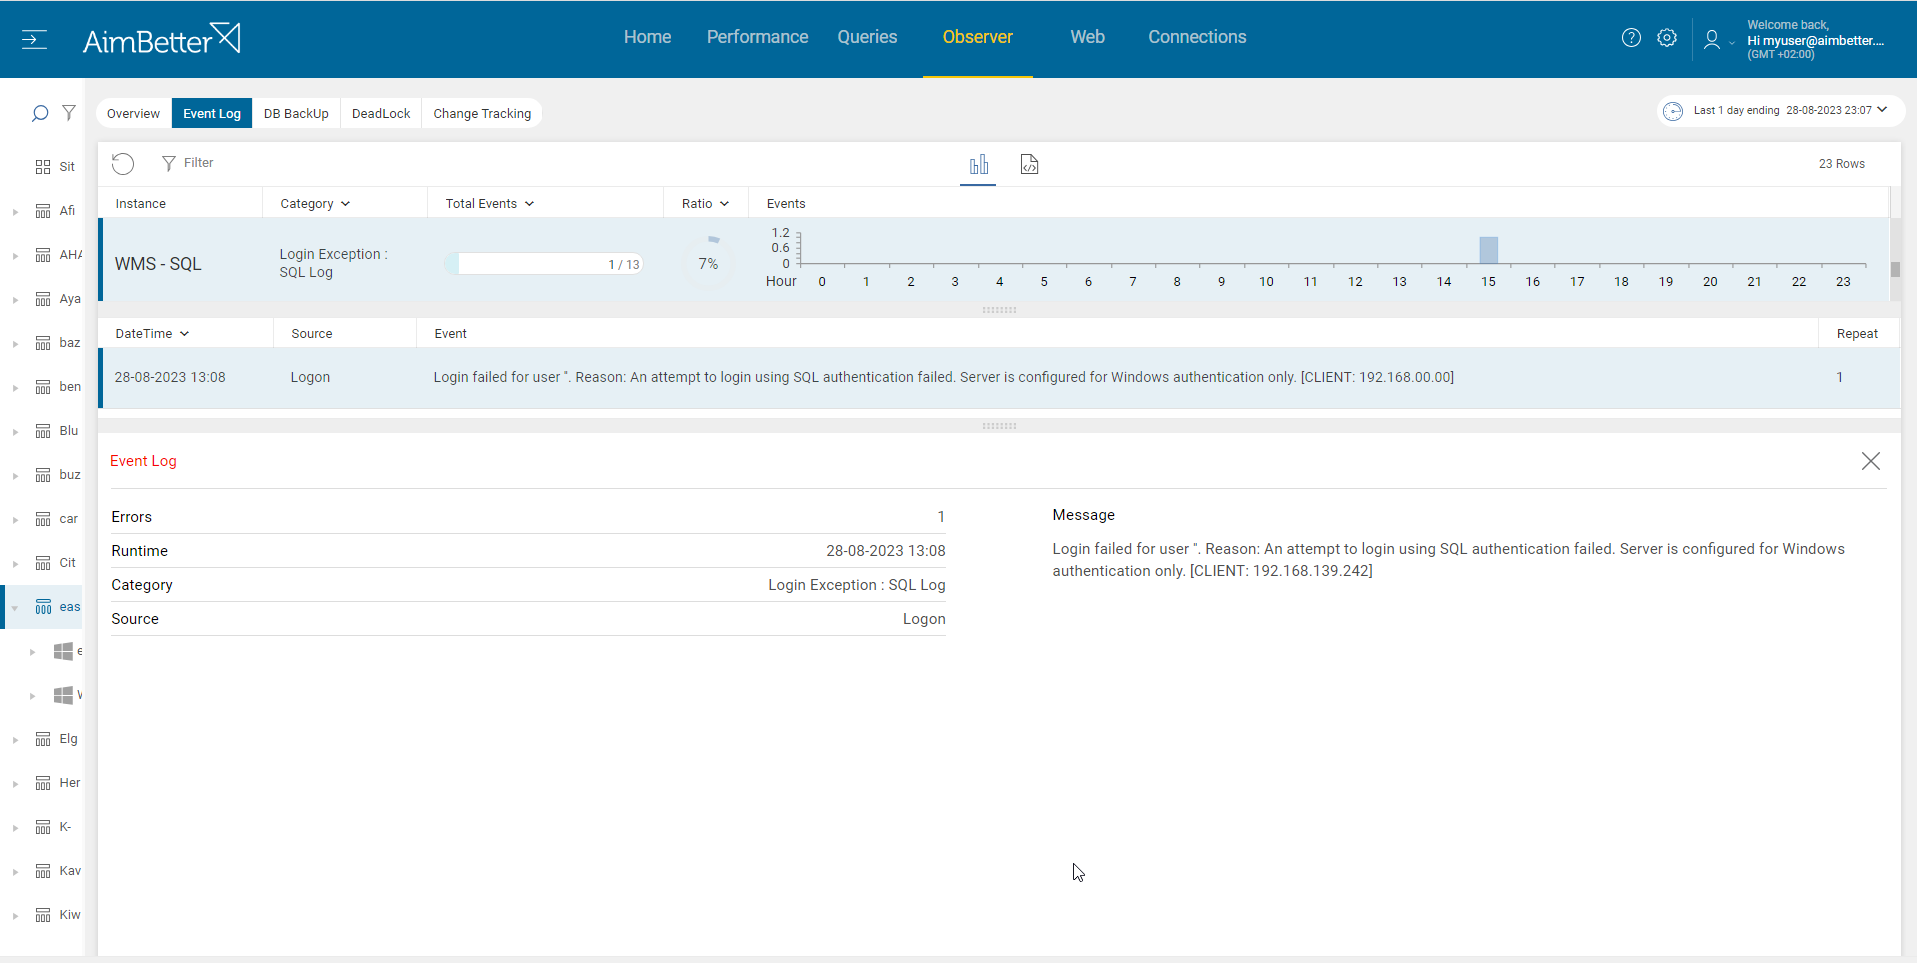
Task: Select the Afi server icon in sidebar
Action: click(43, 211)
